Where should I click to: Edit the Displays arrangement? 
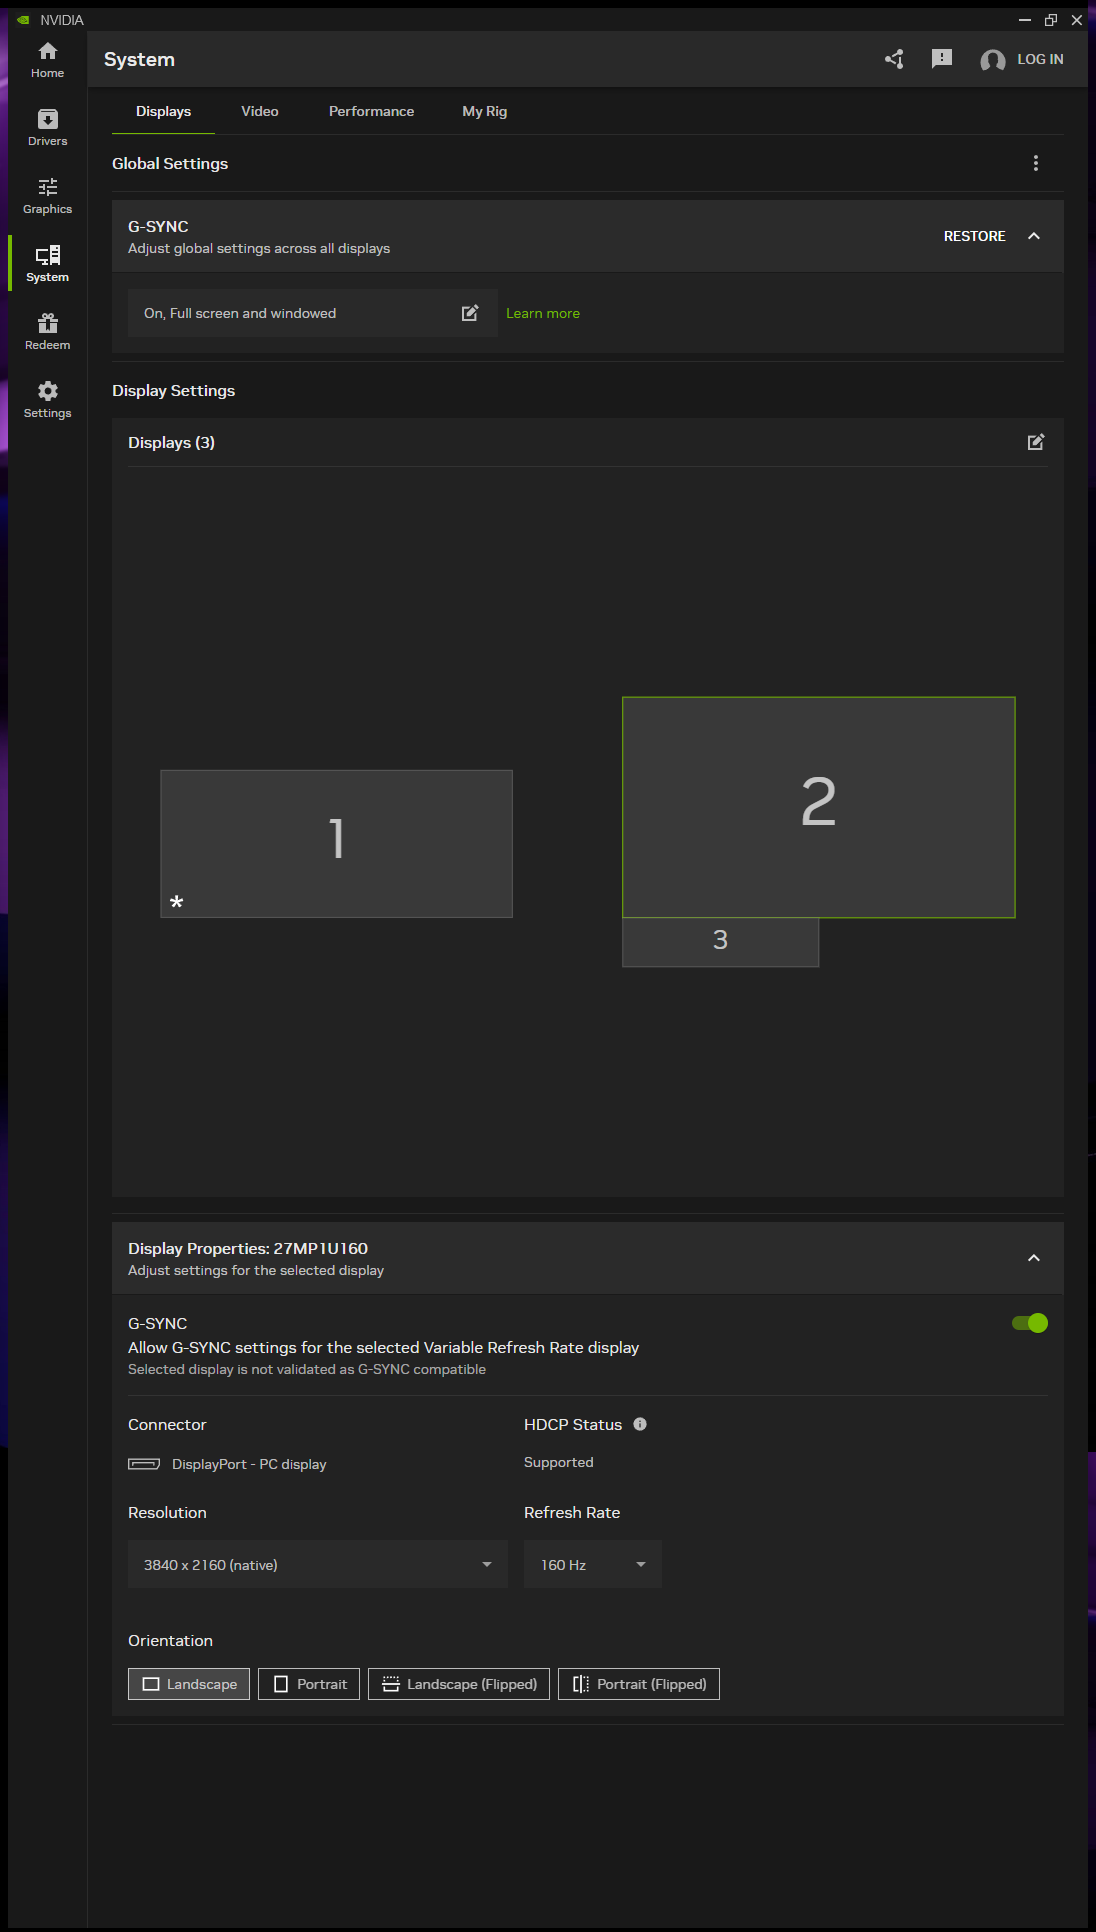click(x=1036, y=442)
